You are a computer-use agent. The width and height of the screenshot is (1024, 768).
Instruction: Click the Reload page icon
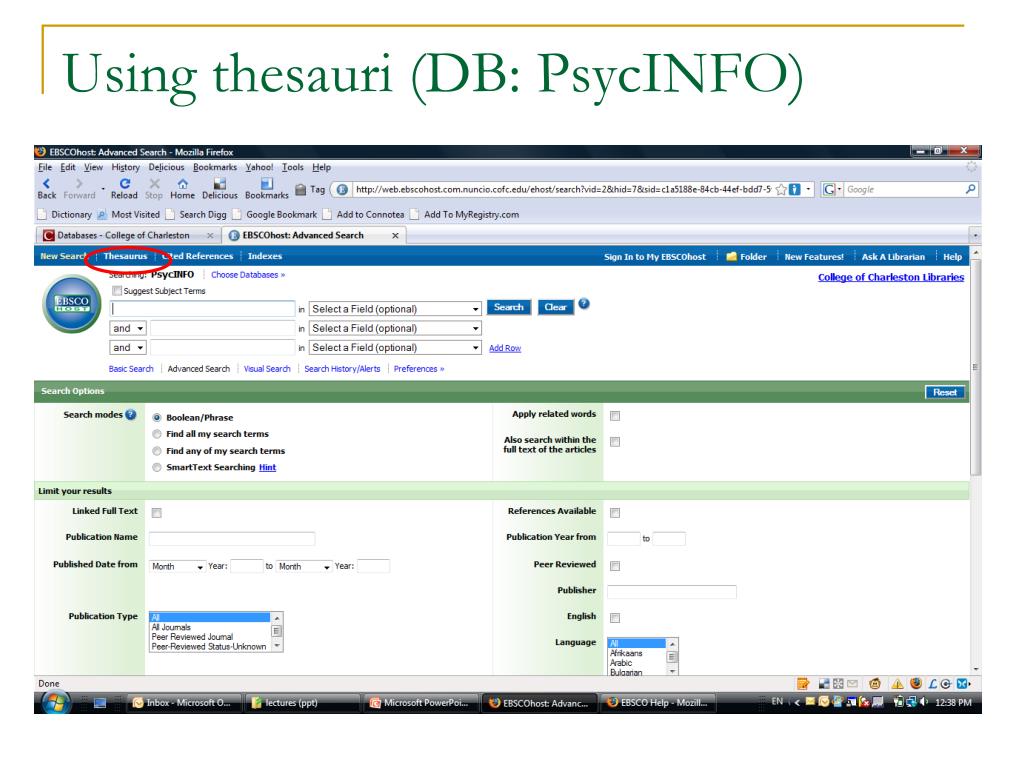pyautogui.click(x=124, y=184)
